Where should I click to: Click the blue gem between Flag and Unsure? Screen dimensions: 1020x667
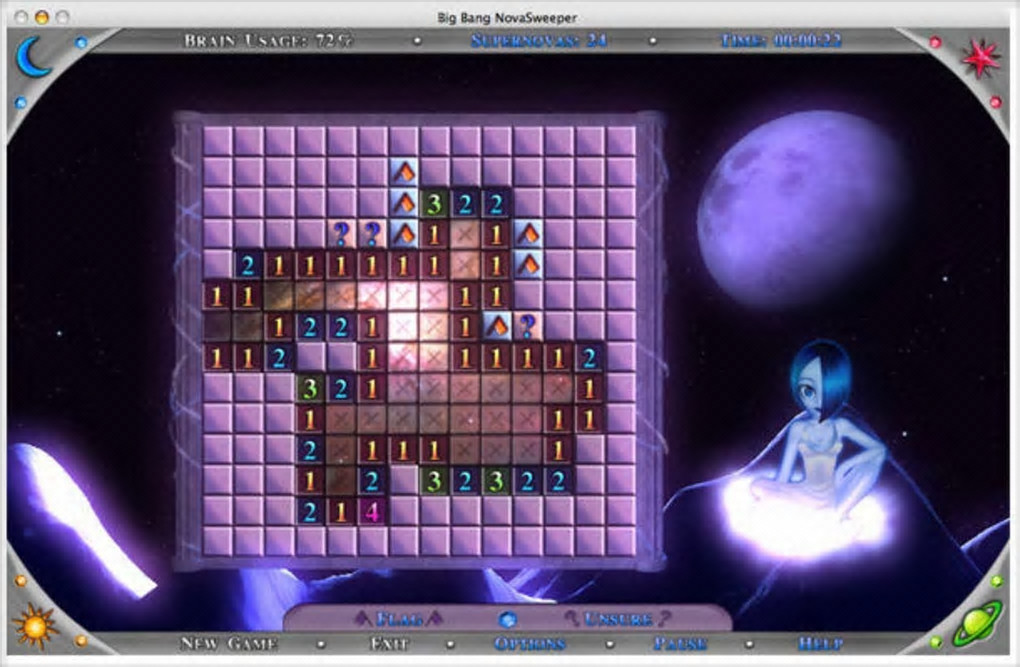(x=507, y=619)
